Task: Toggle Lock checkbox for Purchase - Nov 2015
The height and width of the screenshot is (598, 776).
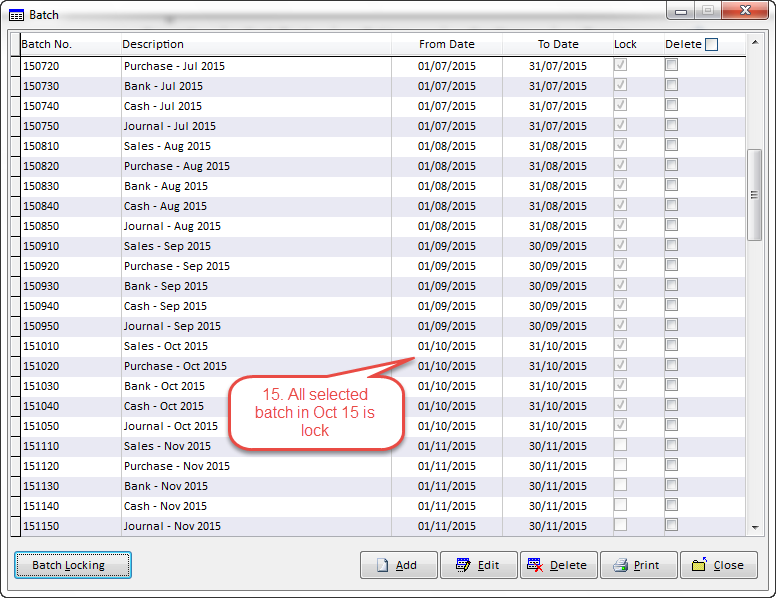Action: pos(621,465)
